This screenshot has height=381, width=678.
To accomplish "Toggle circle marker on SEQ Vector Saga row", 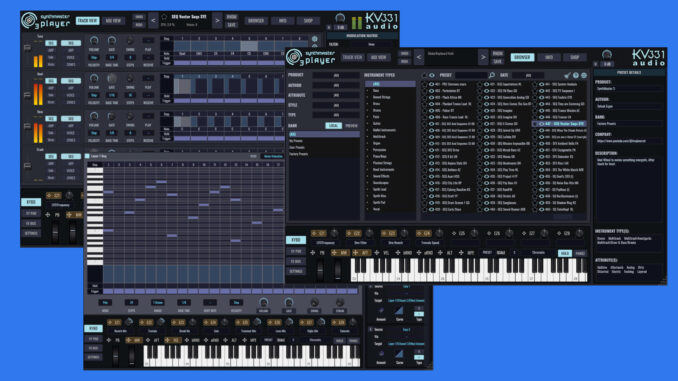I will 535,124.
